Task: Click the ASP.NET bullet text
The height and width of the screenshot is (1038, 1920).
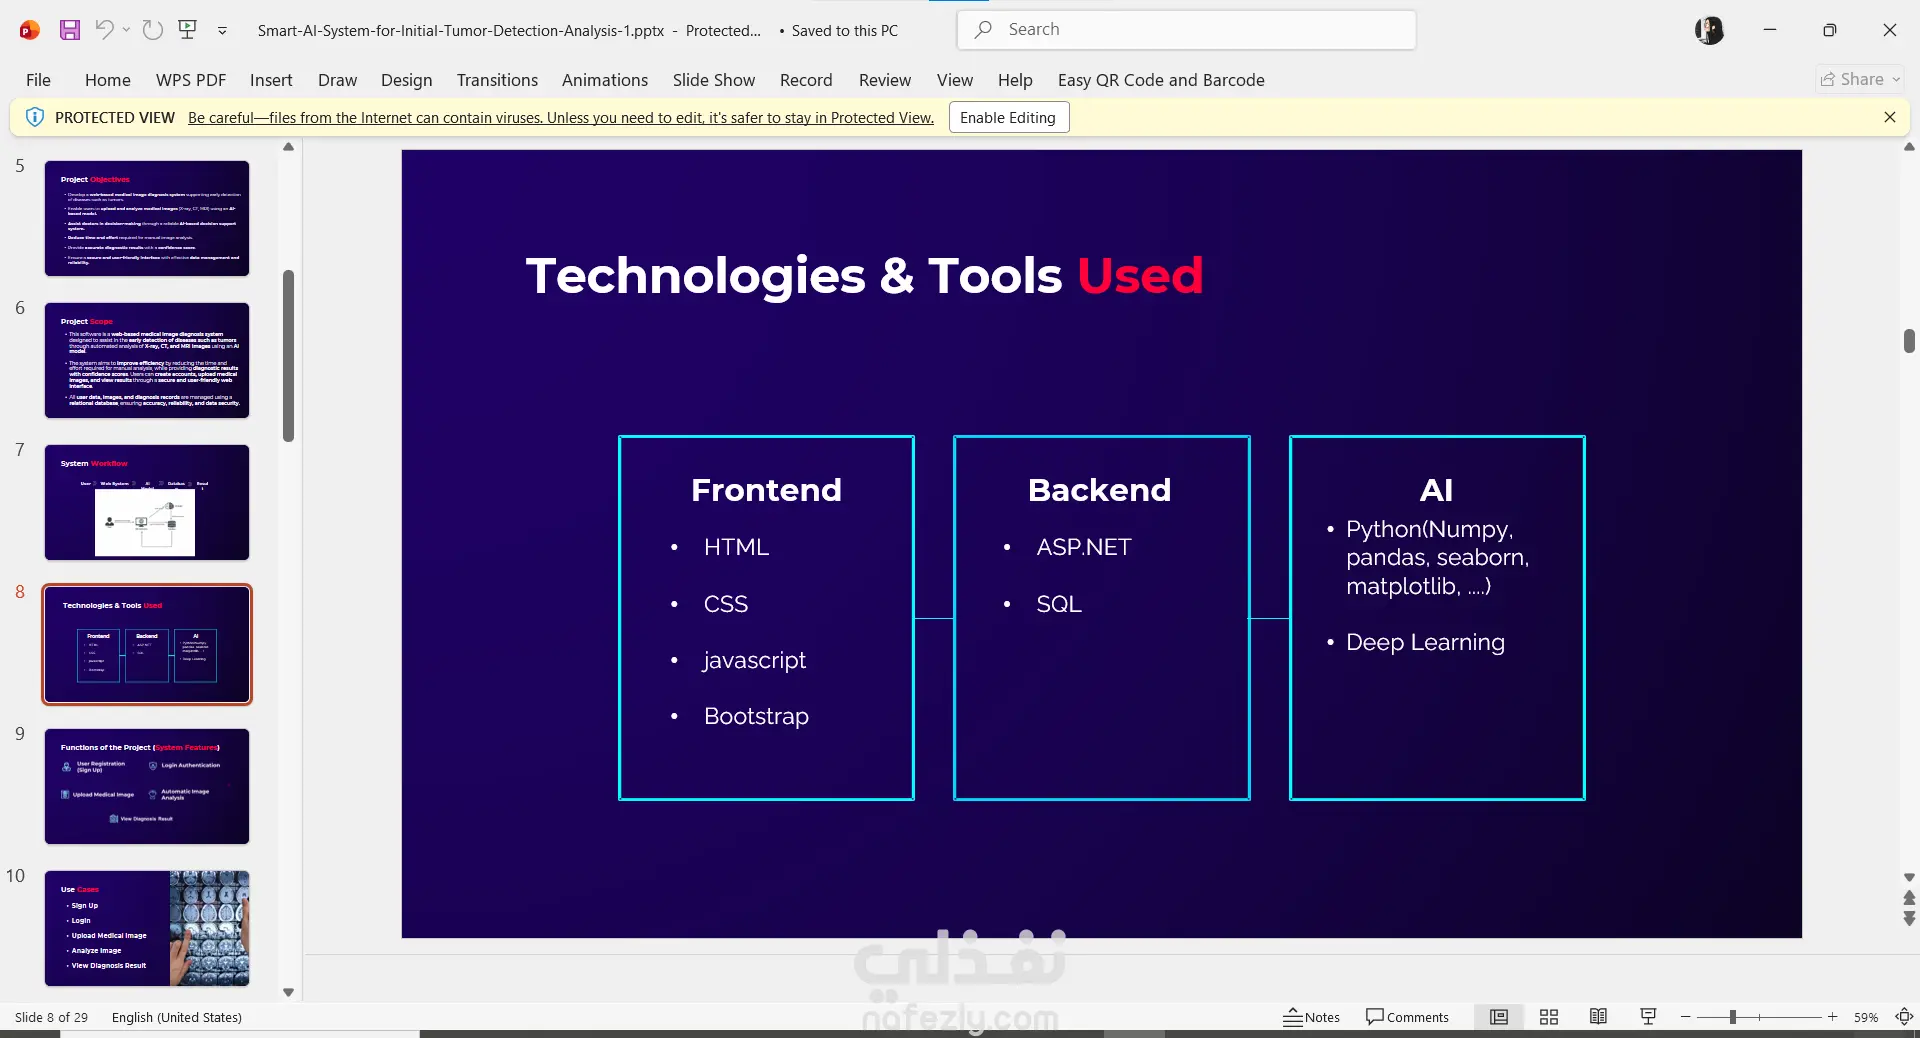Action: [x=1084, y=547]
